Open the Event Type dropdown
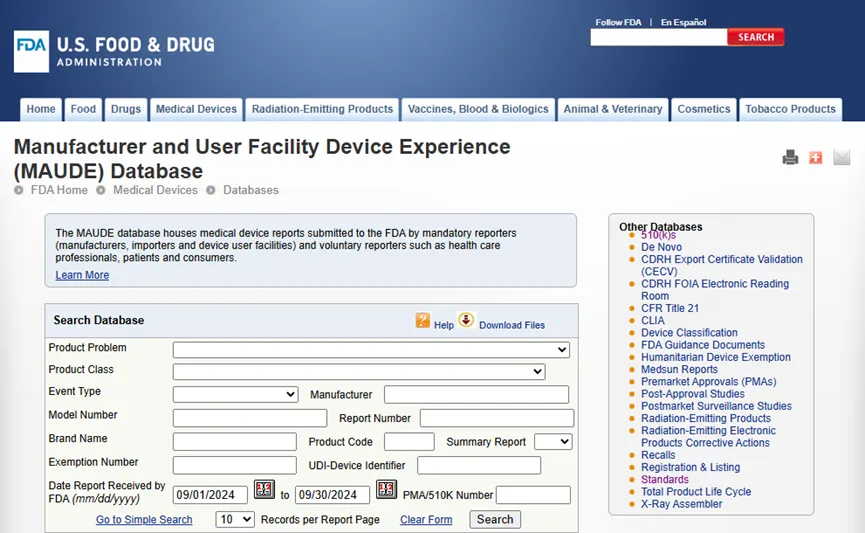 click(x=236, y=395)
